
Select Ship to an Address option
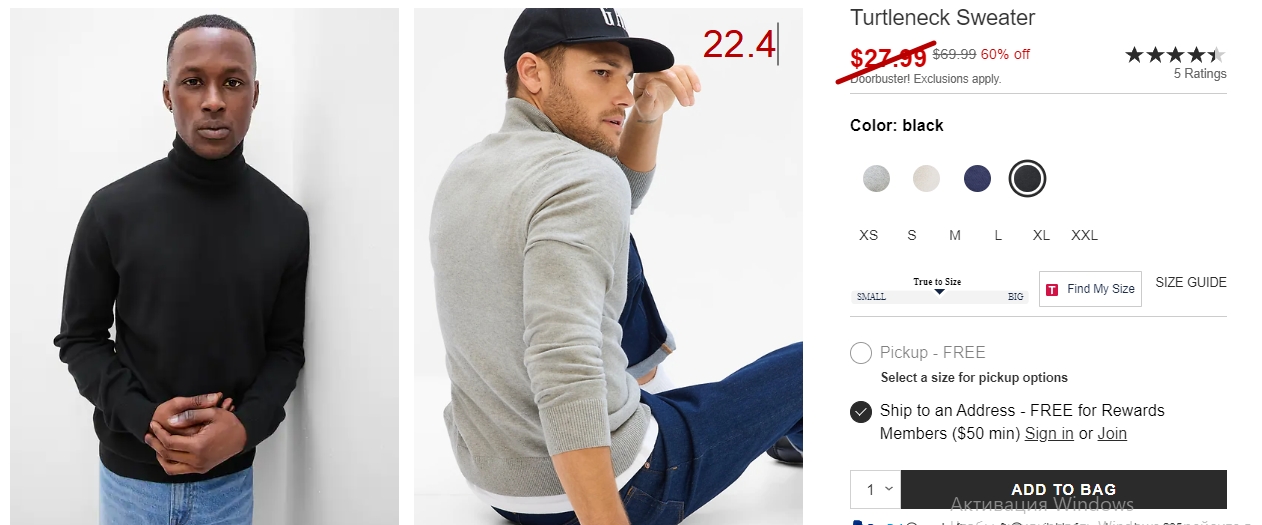[861, 411]
